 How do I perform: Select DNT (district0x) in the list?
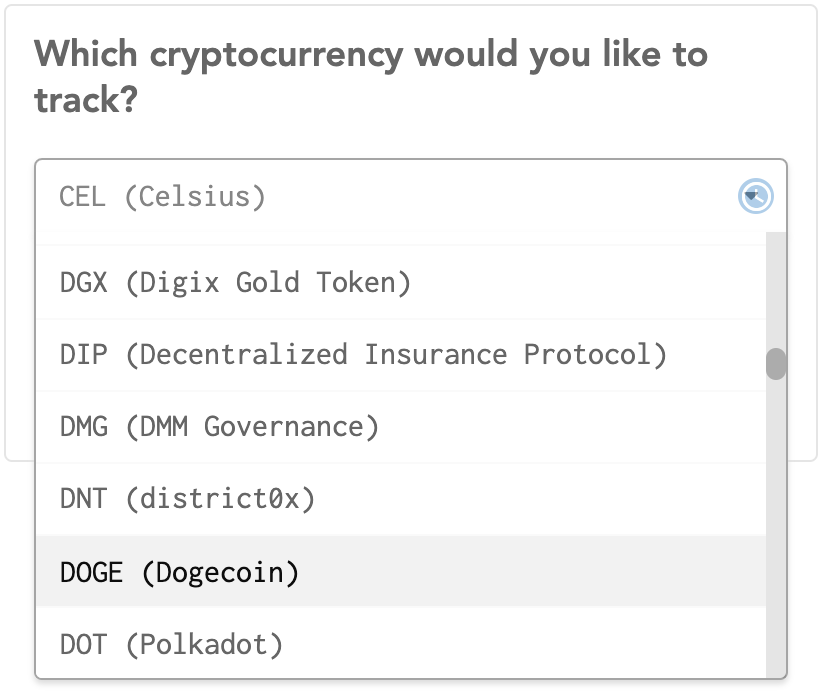coord(401,499)
